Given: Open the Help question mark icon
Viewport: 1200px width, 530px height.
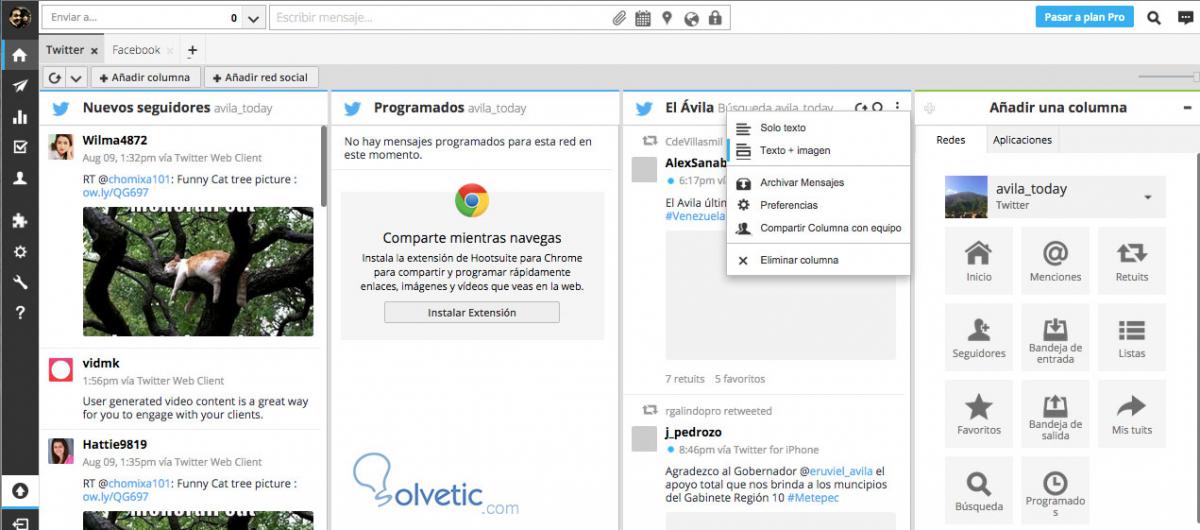Looking at the screenshot, I should point(19,313).
